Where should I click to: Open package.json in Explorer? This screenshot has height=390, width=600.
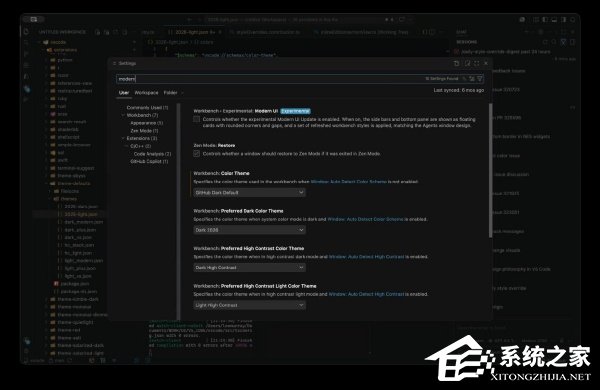[x=75, y=284]
